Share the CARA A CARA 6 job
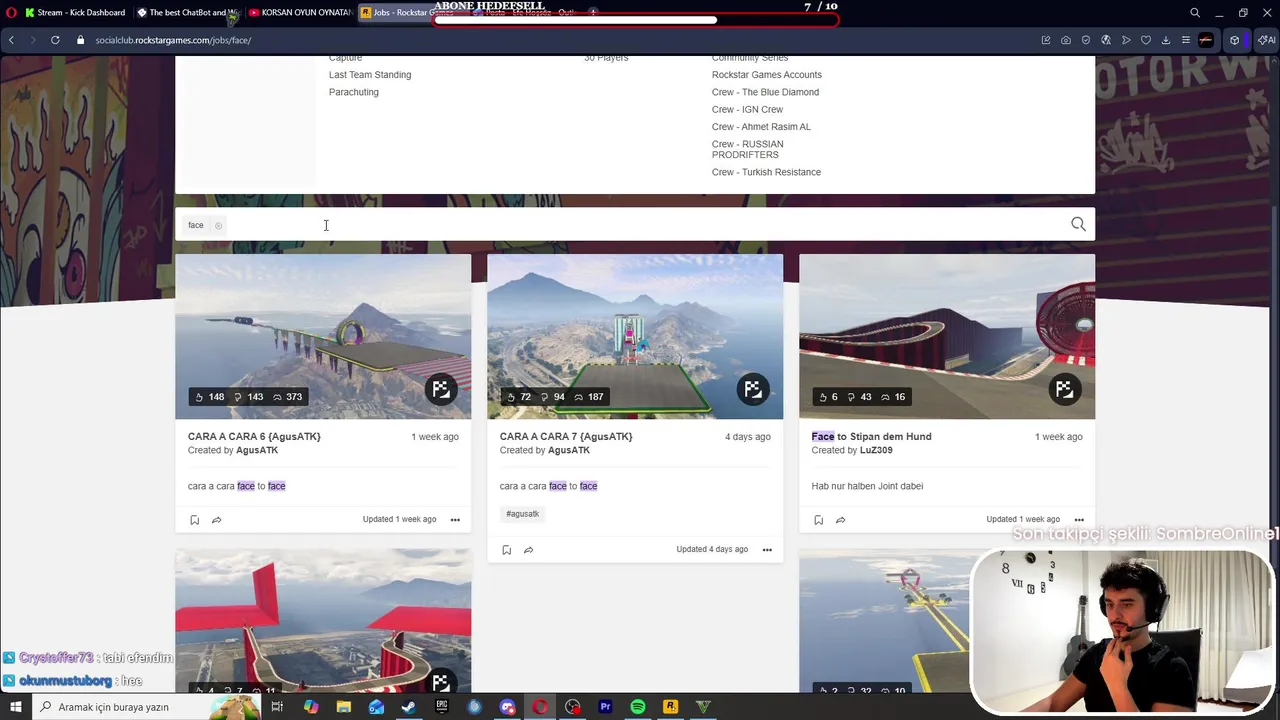This screenshot has height=720, width=1280. (x=216, y=520)
